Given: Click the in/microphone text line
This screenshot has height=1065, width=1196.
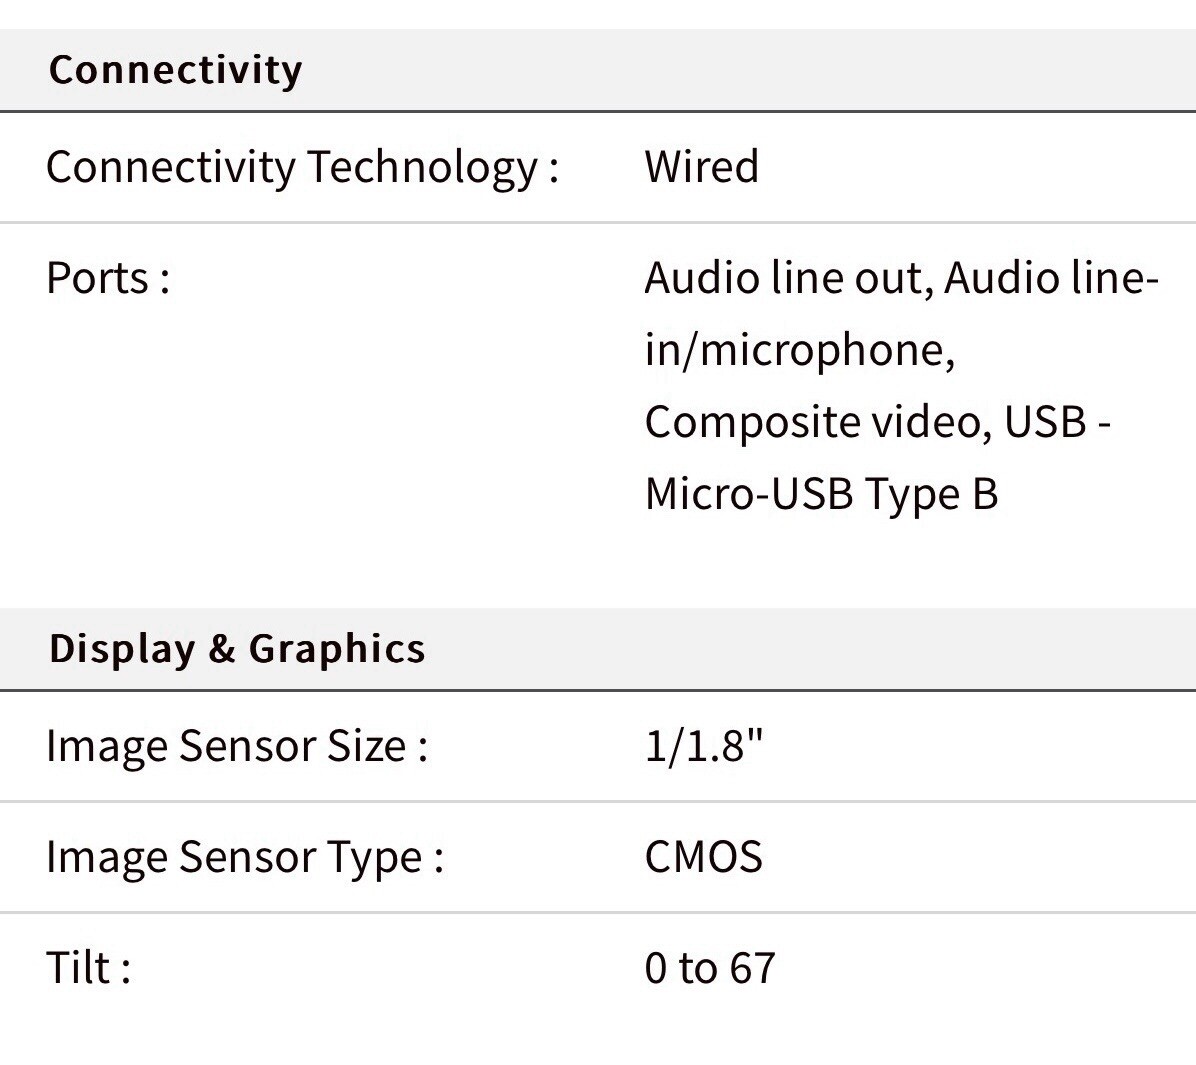Looking at the screenshot, I should pyautogui.click(x=799, y=350).
